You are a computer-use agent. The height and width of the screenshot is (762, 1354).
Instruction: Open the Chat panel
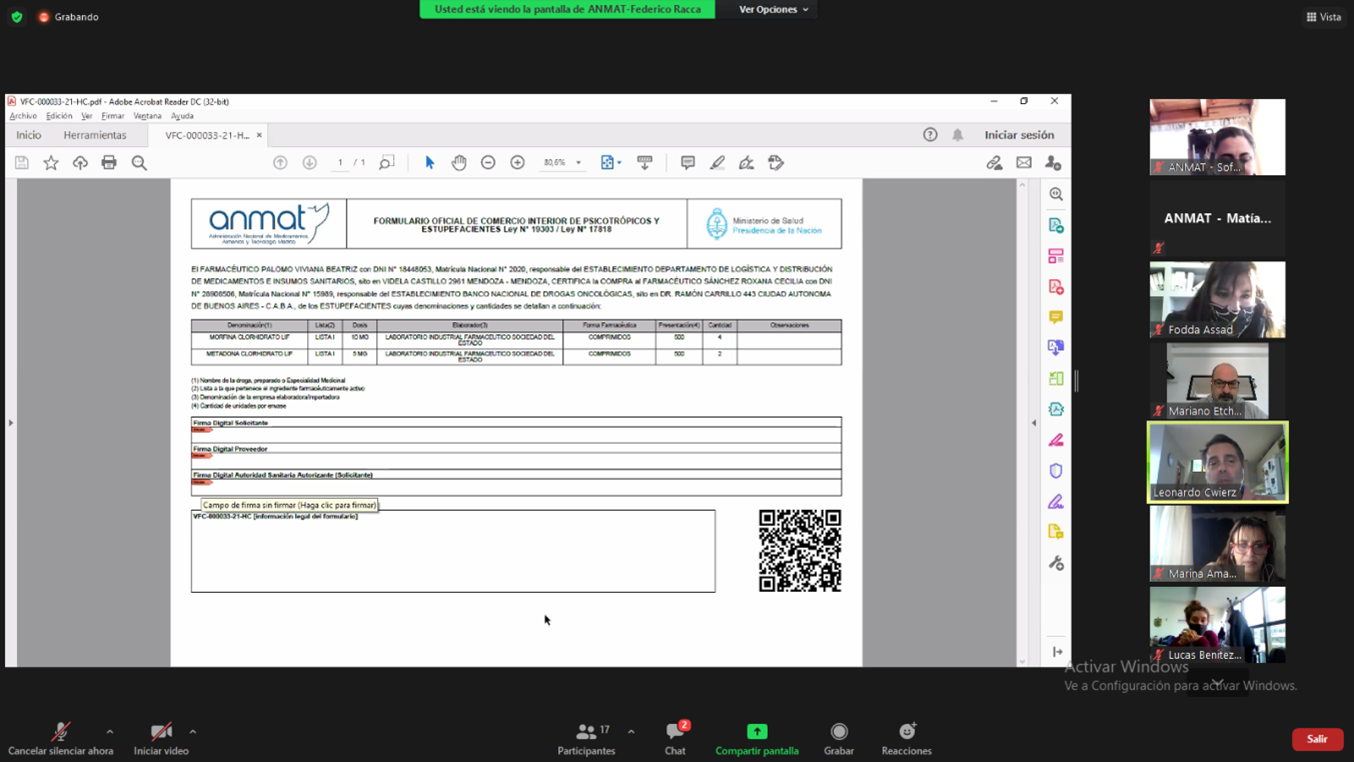[x=676, y=739]
